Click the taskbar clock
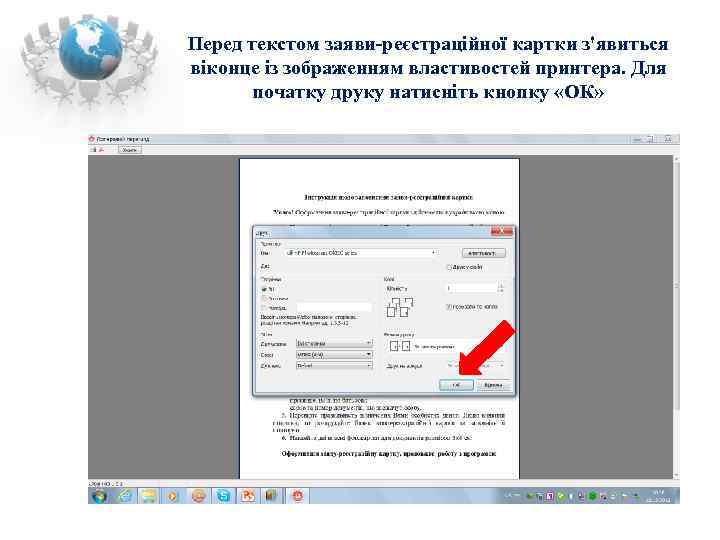 tap(659, 496)
